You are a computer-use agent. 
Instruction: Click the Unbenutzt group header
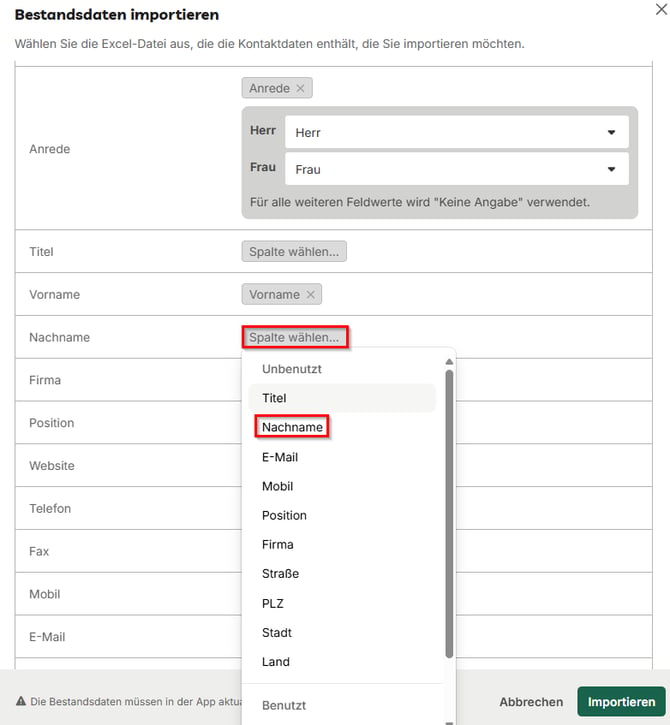[x=292, y=369]
